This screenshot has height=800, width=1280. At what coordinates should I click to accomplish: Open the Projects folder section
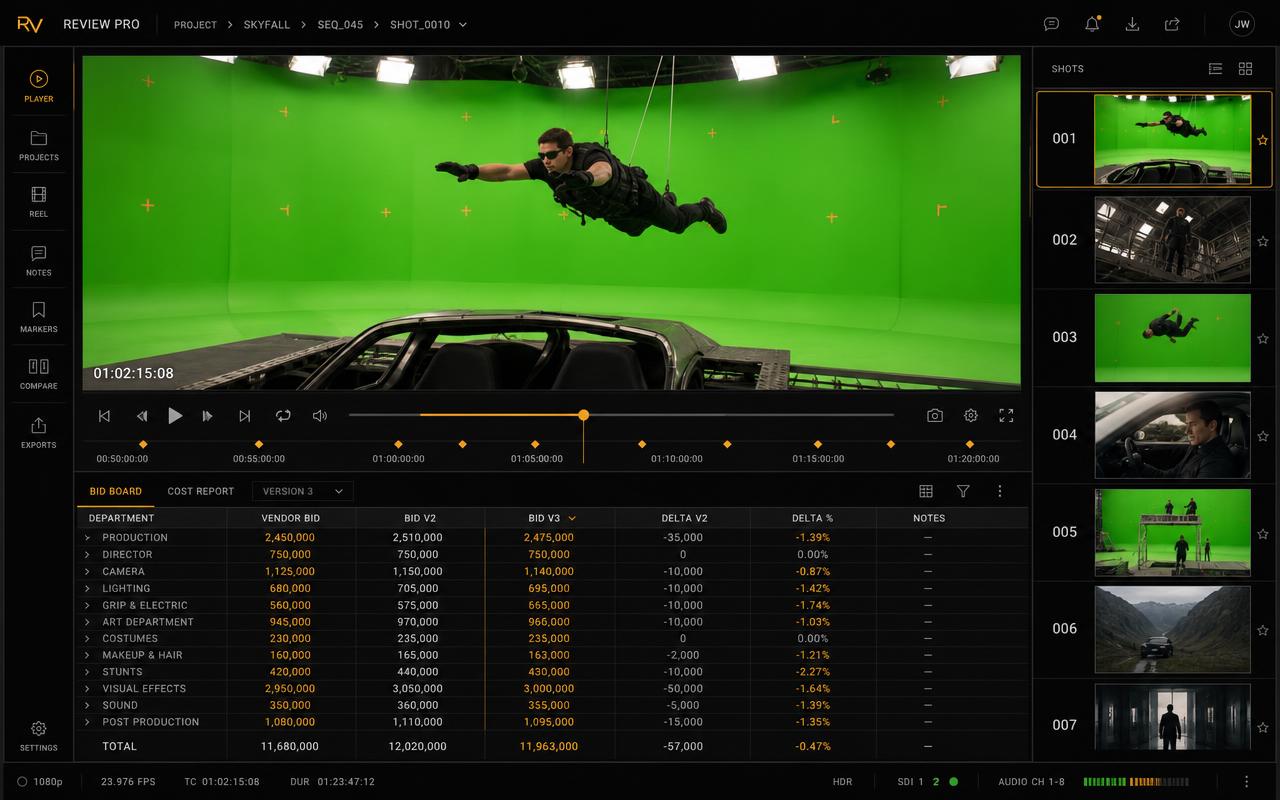(x=38, y=144)
